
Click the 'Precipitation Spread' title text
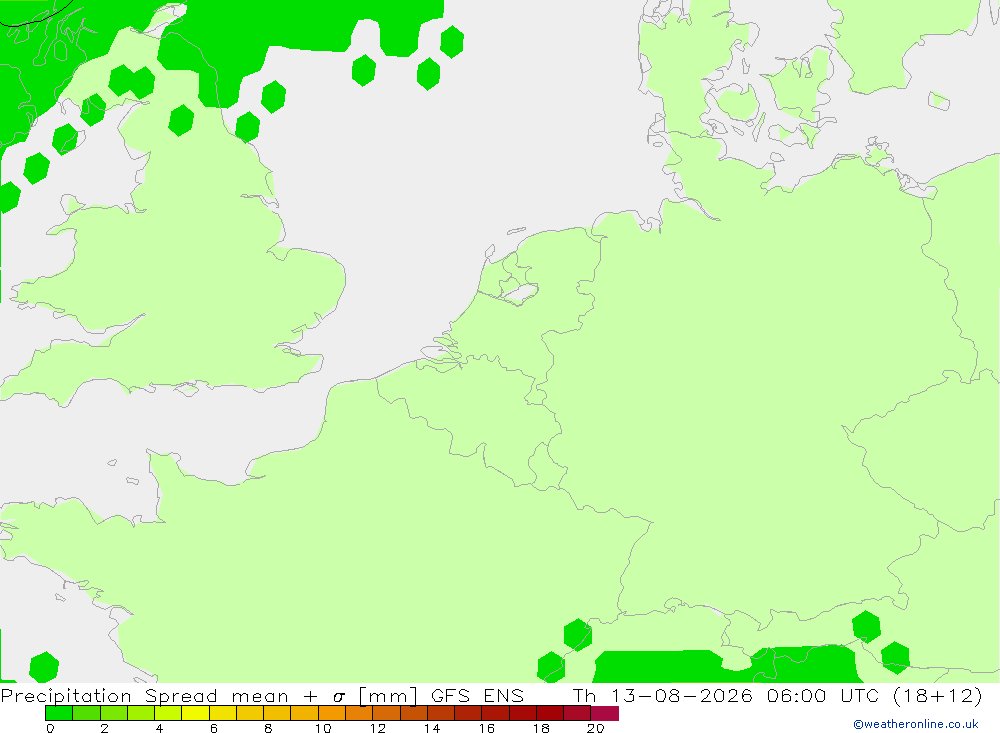click(x=109, y=696)
